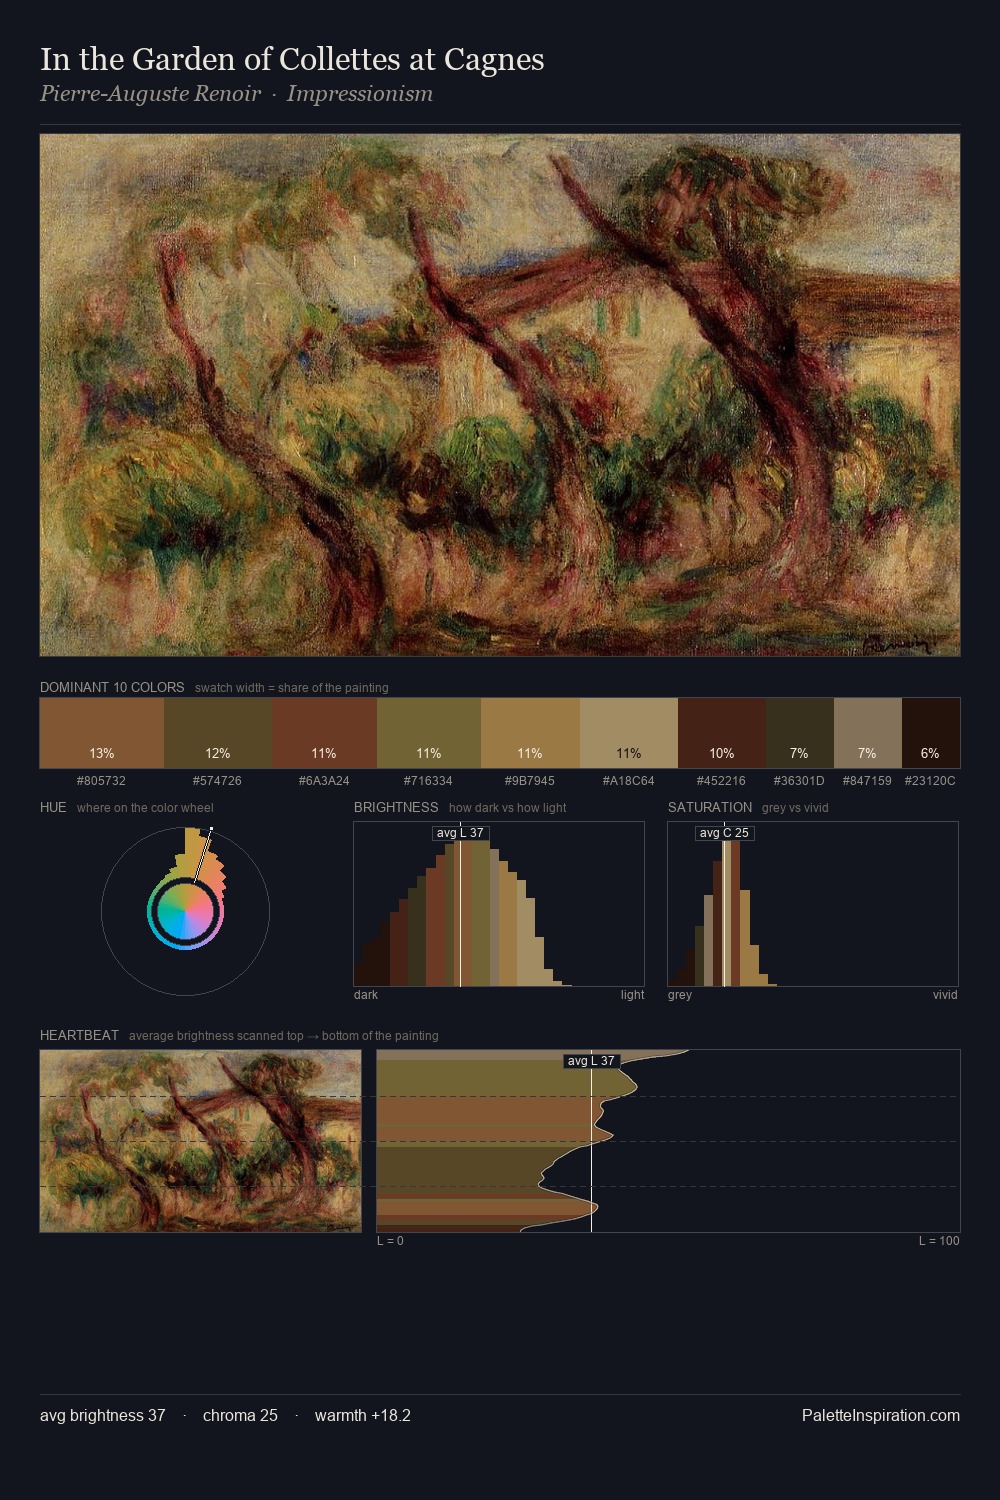Click the 'swatch width = share of the painting' caption
This screenshot has width=1000, height=1500.
click(292, 688)
